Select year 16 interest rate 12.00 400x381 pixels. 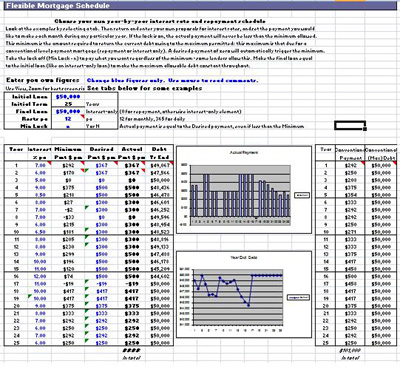coord(40,276)
